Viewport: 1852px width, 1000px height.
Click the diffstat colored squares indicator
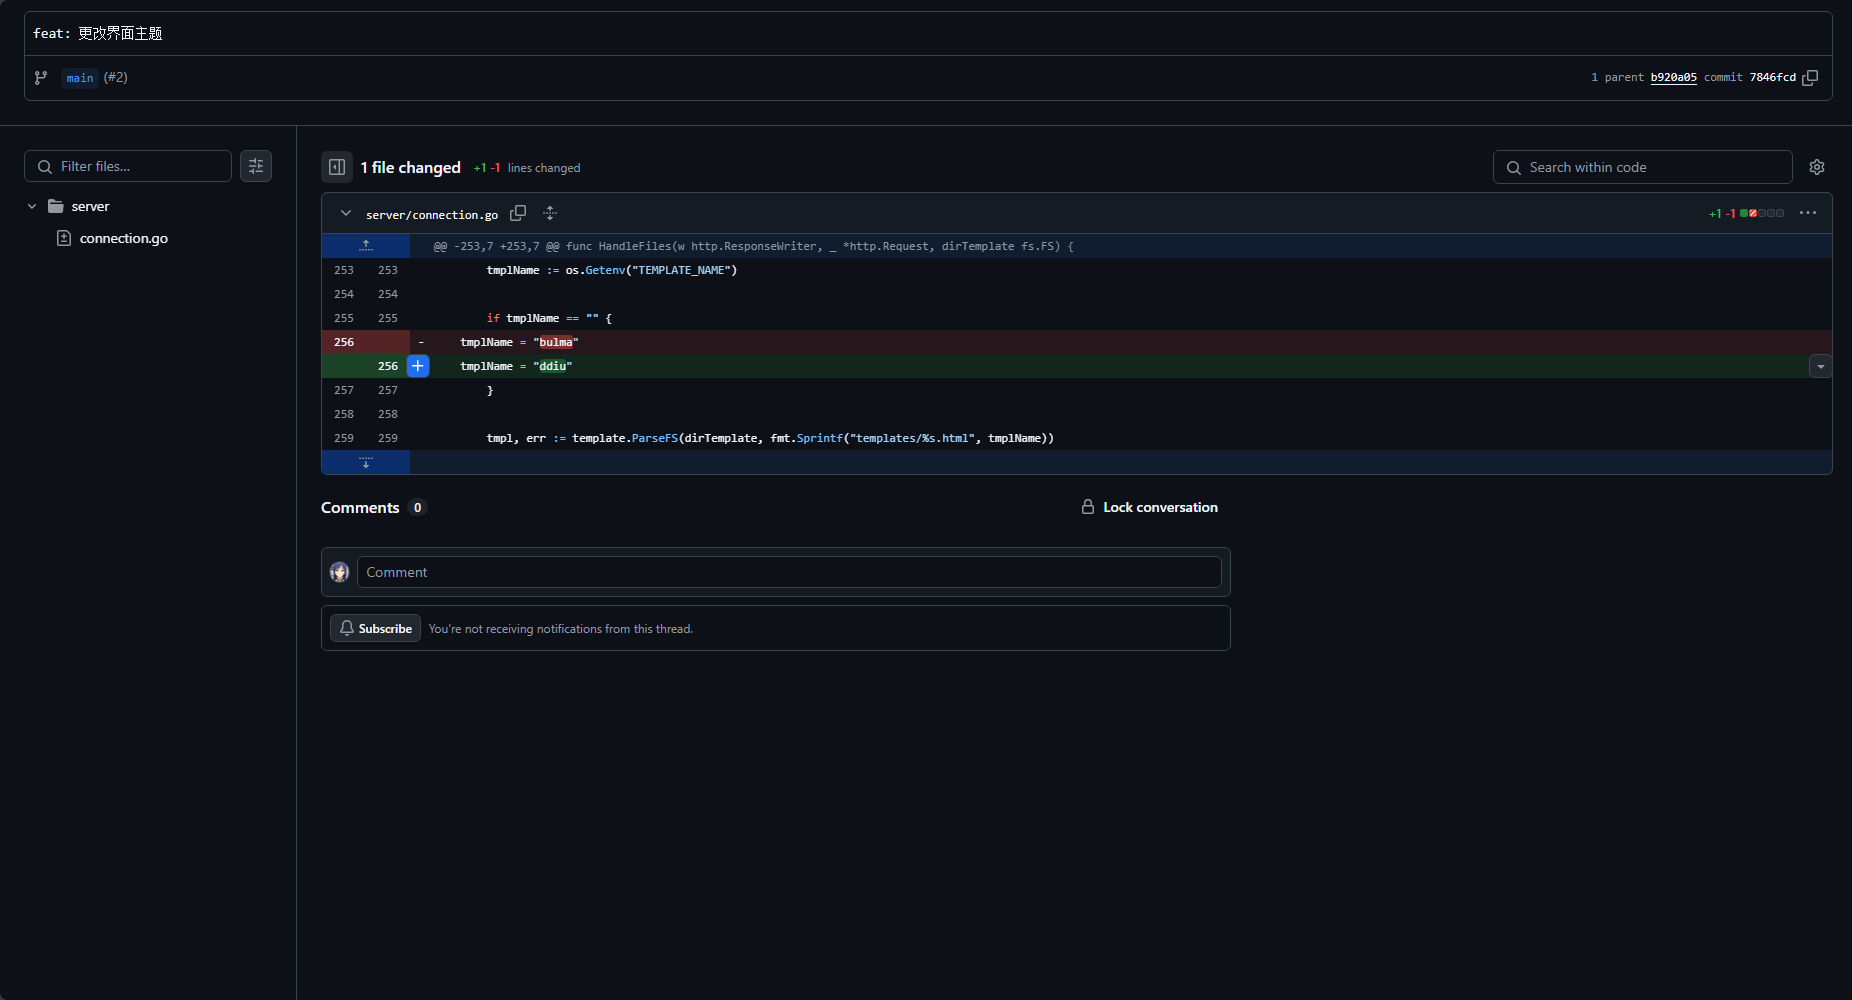[x=1762, y=213]
